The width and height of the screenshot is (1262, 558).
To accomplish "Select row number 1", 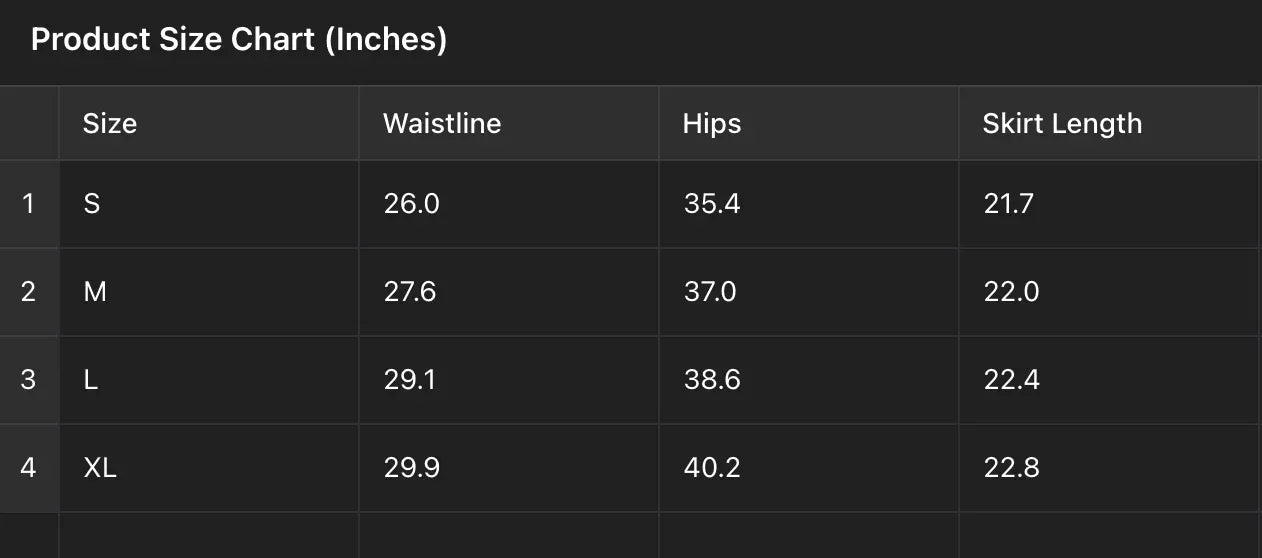I will [28, 204].
